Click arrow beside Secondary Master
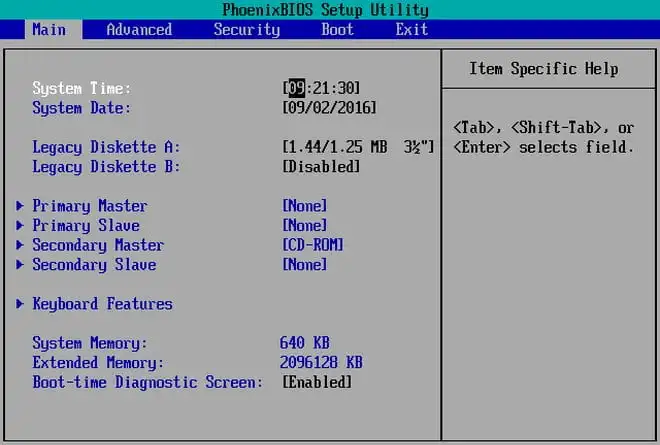Viewport: 660px width, 445px height. [20, 245]
